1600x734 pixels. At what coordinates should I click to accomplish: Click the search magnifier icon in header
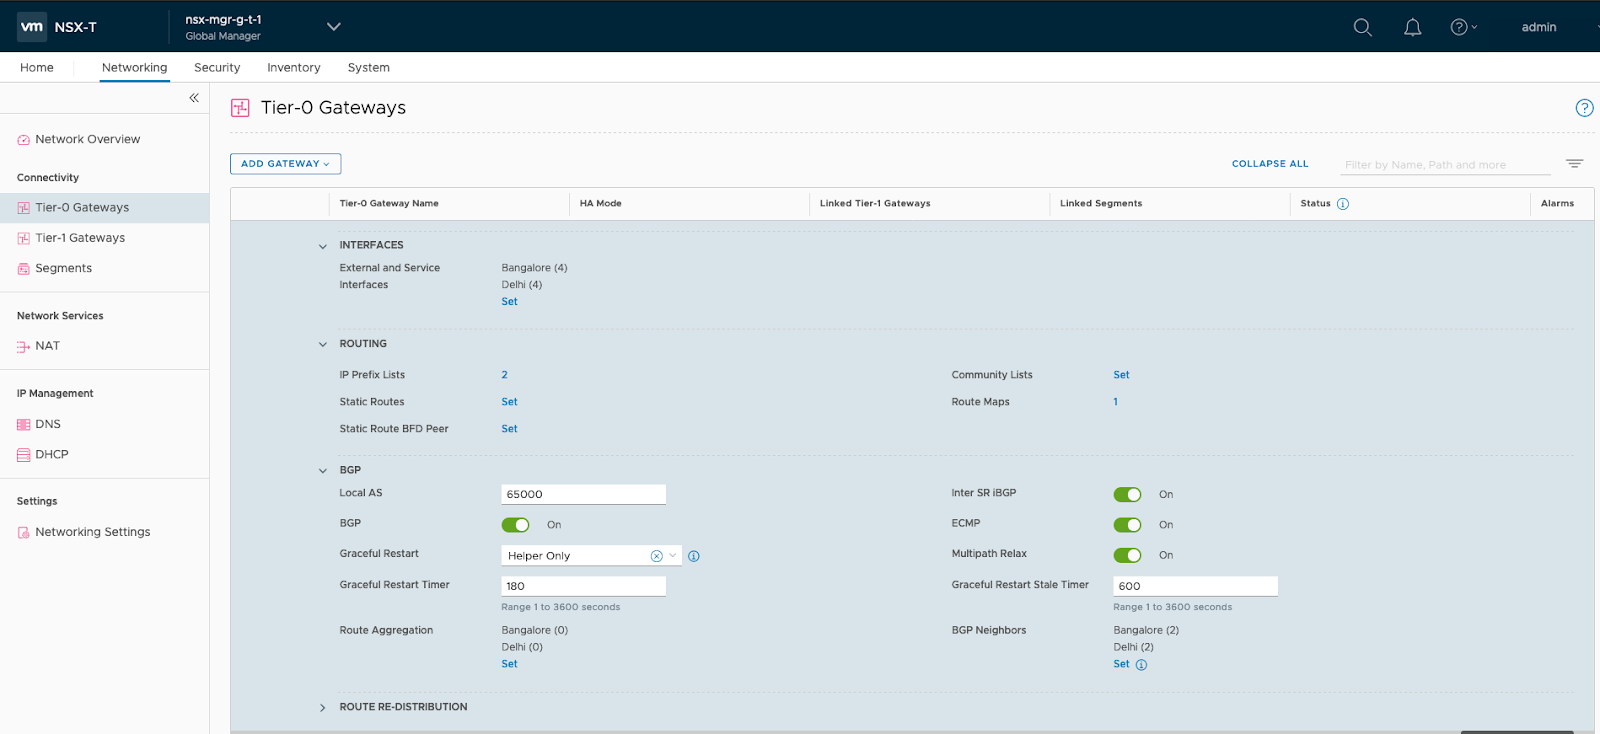(1362, 27)
